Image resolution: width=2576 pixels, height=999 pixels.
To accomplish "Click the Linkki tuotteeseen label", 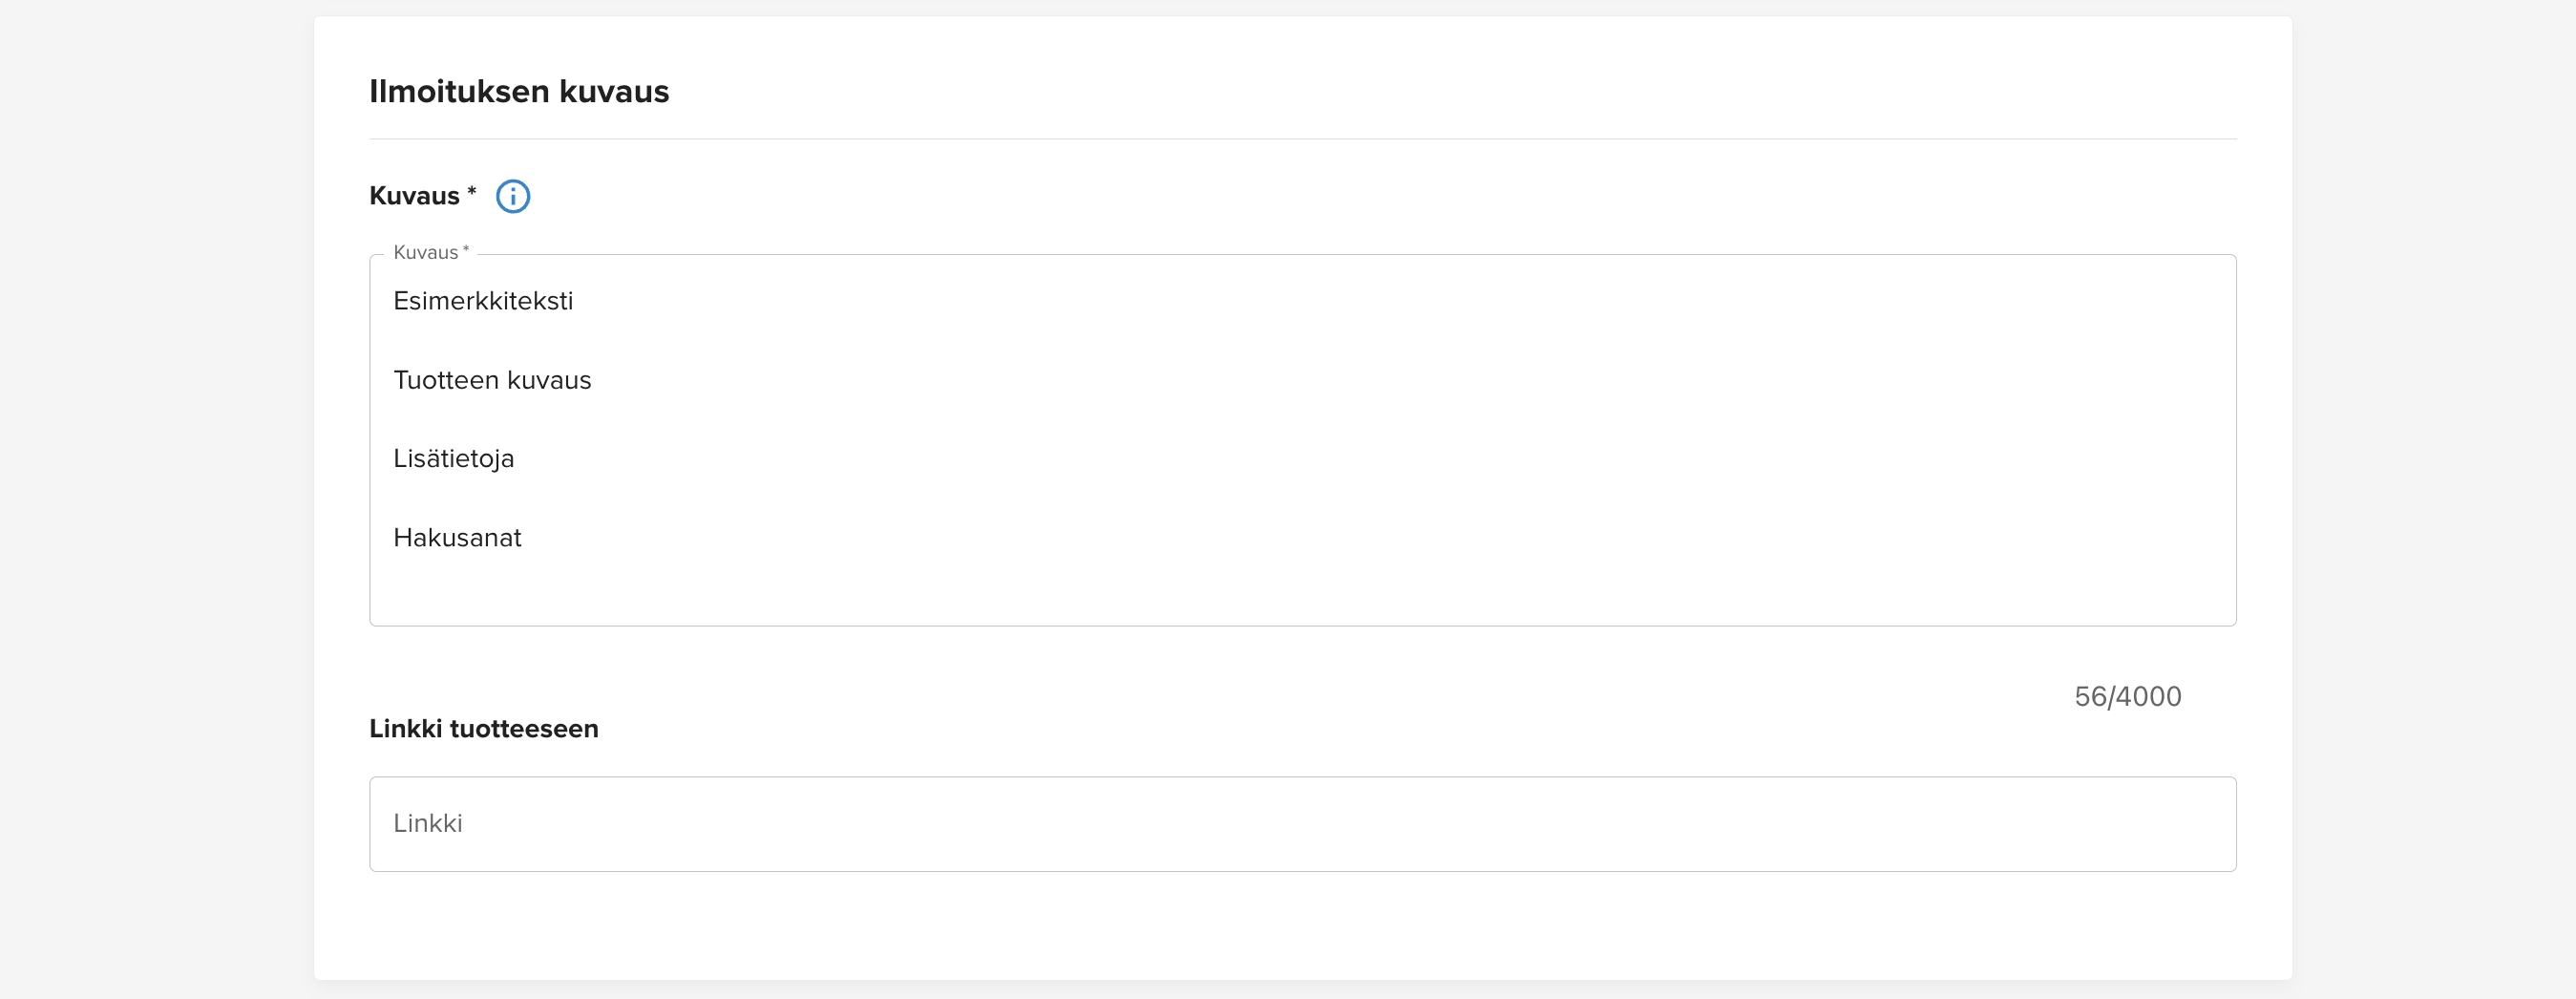I will (484, 729).
